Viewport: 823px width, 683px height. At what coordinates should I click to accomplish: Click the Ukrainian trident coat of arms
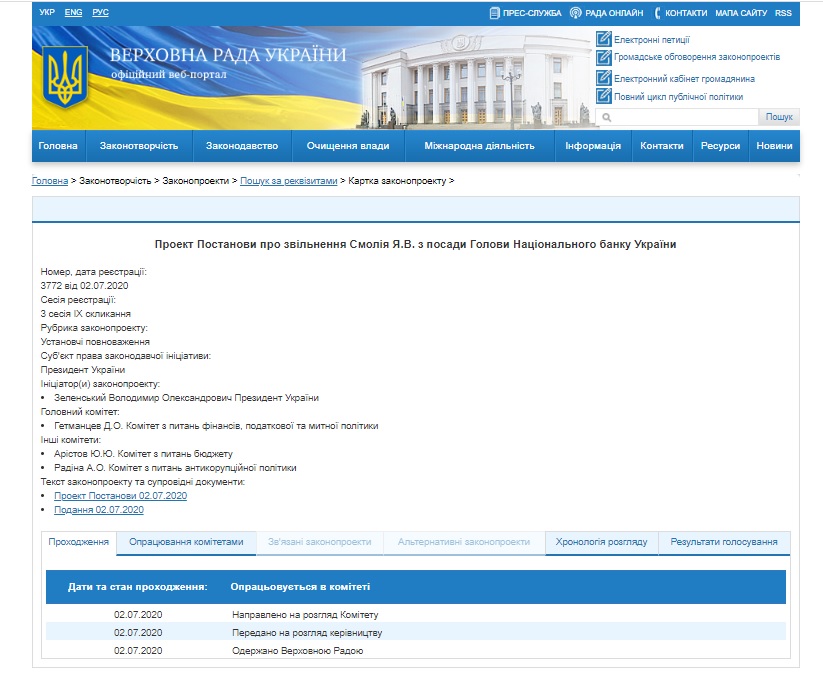65,77
